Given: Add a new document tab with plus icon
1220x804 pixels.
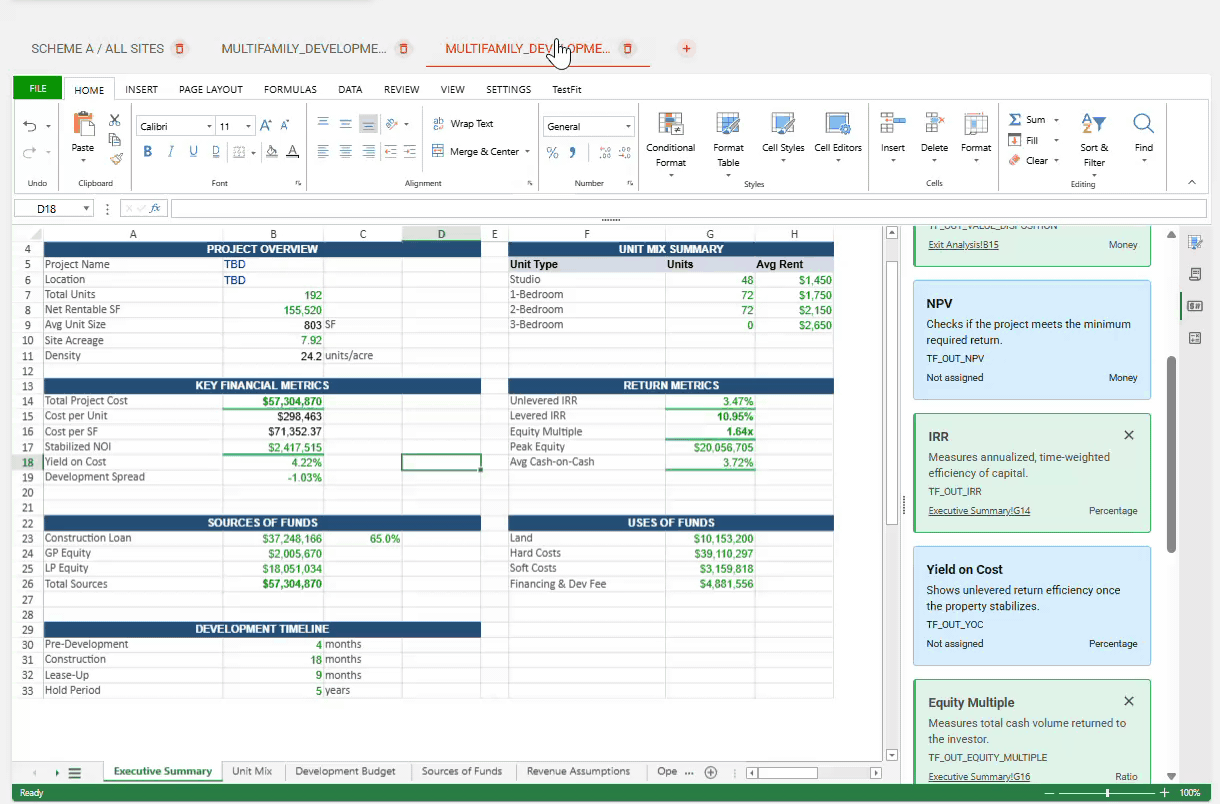Looking at the screenshot, I should [x=686, y=48].
